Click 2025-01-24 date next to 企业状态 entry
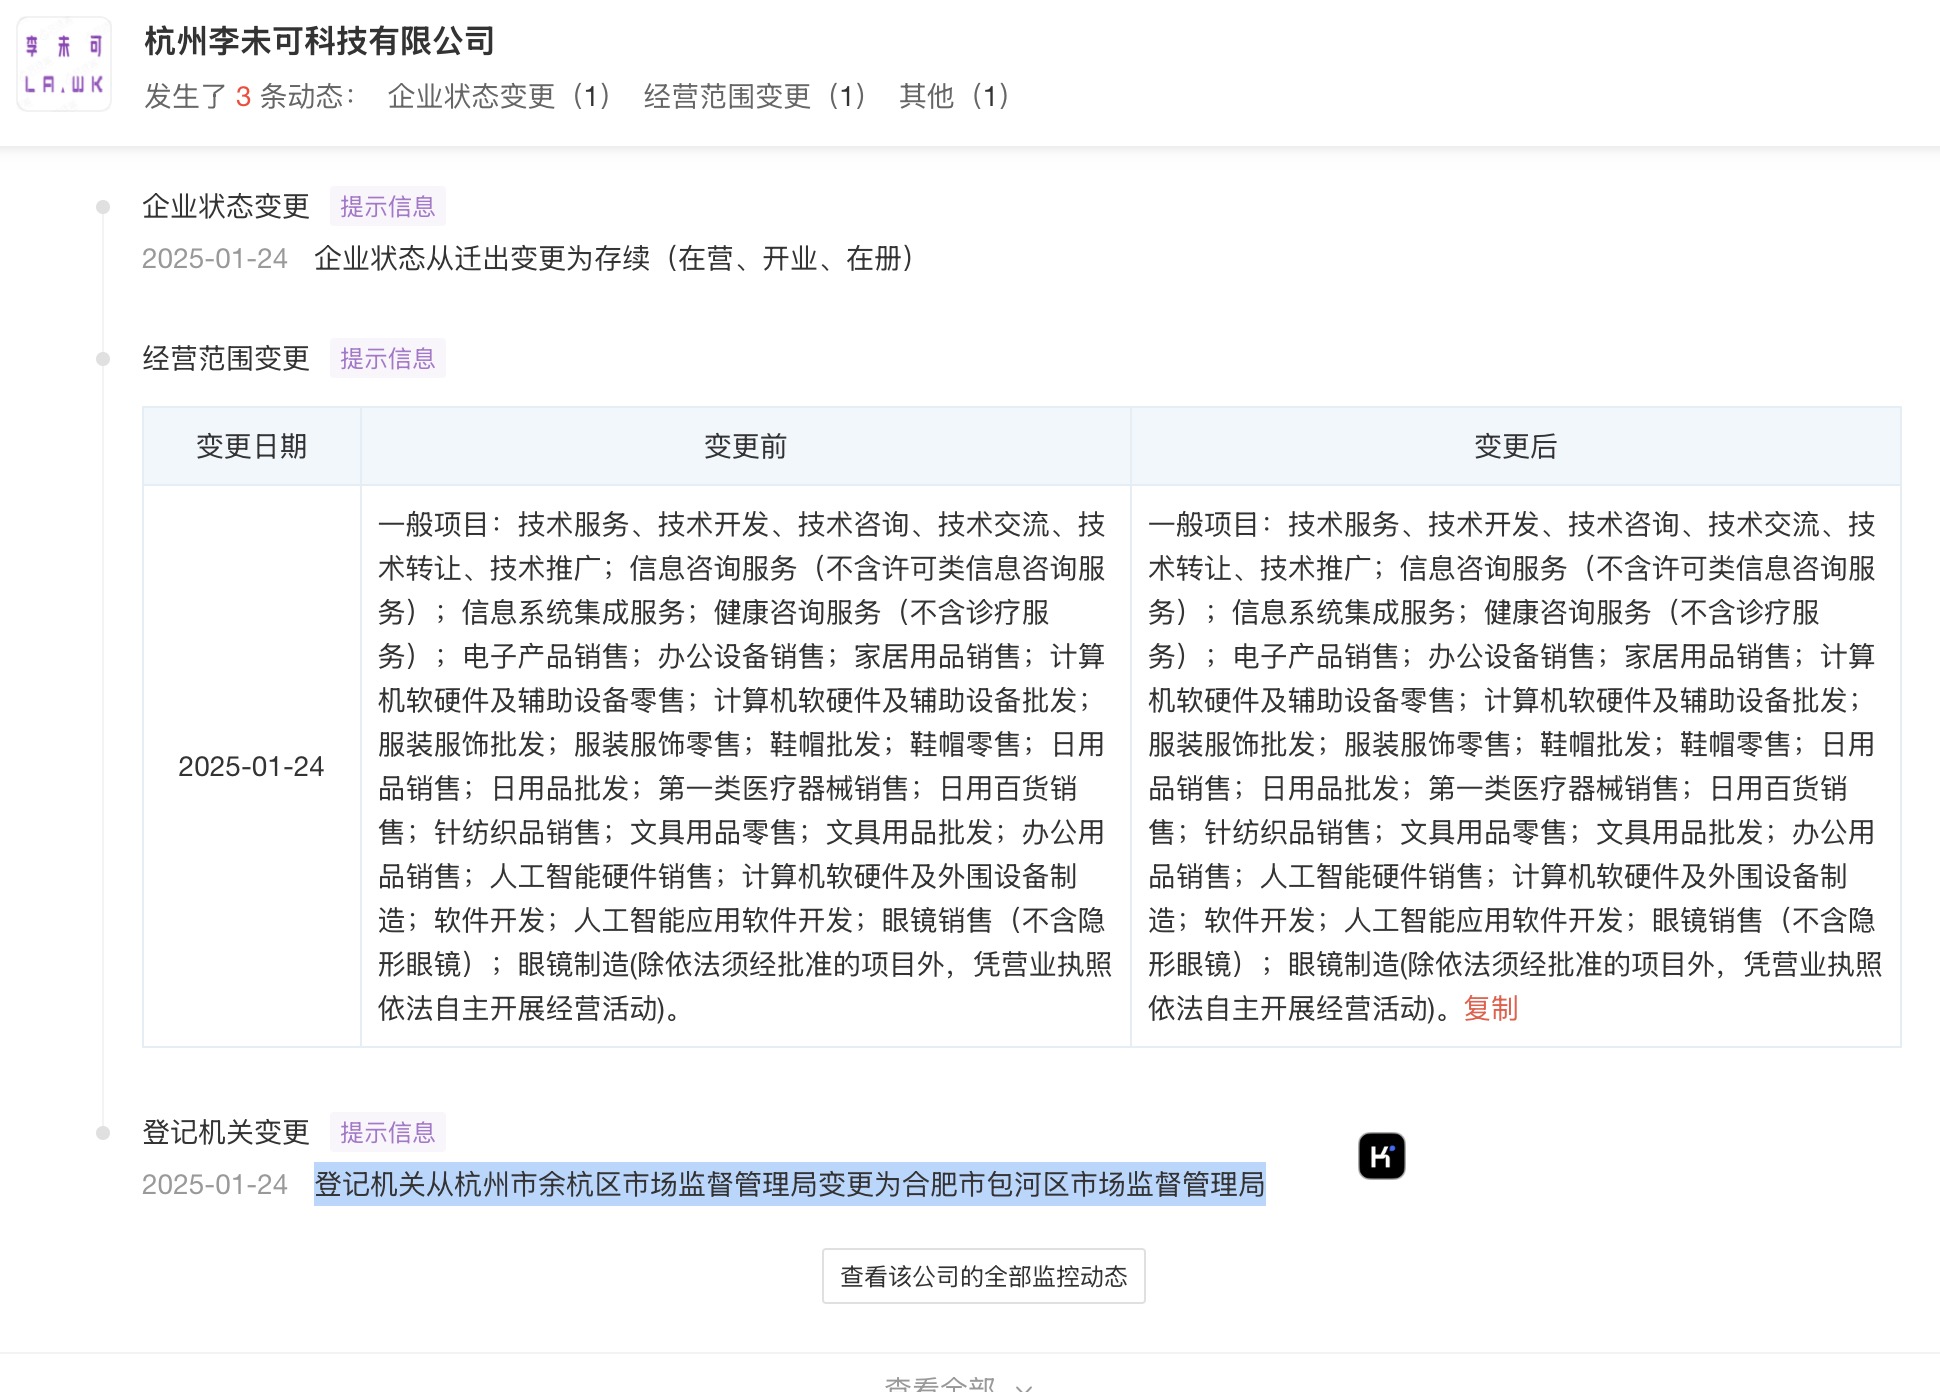Image resolution: width=1940 pixels, height=1392 pixels. click(215, 258)
